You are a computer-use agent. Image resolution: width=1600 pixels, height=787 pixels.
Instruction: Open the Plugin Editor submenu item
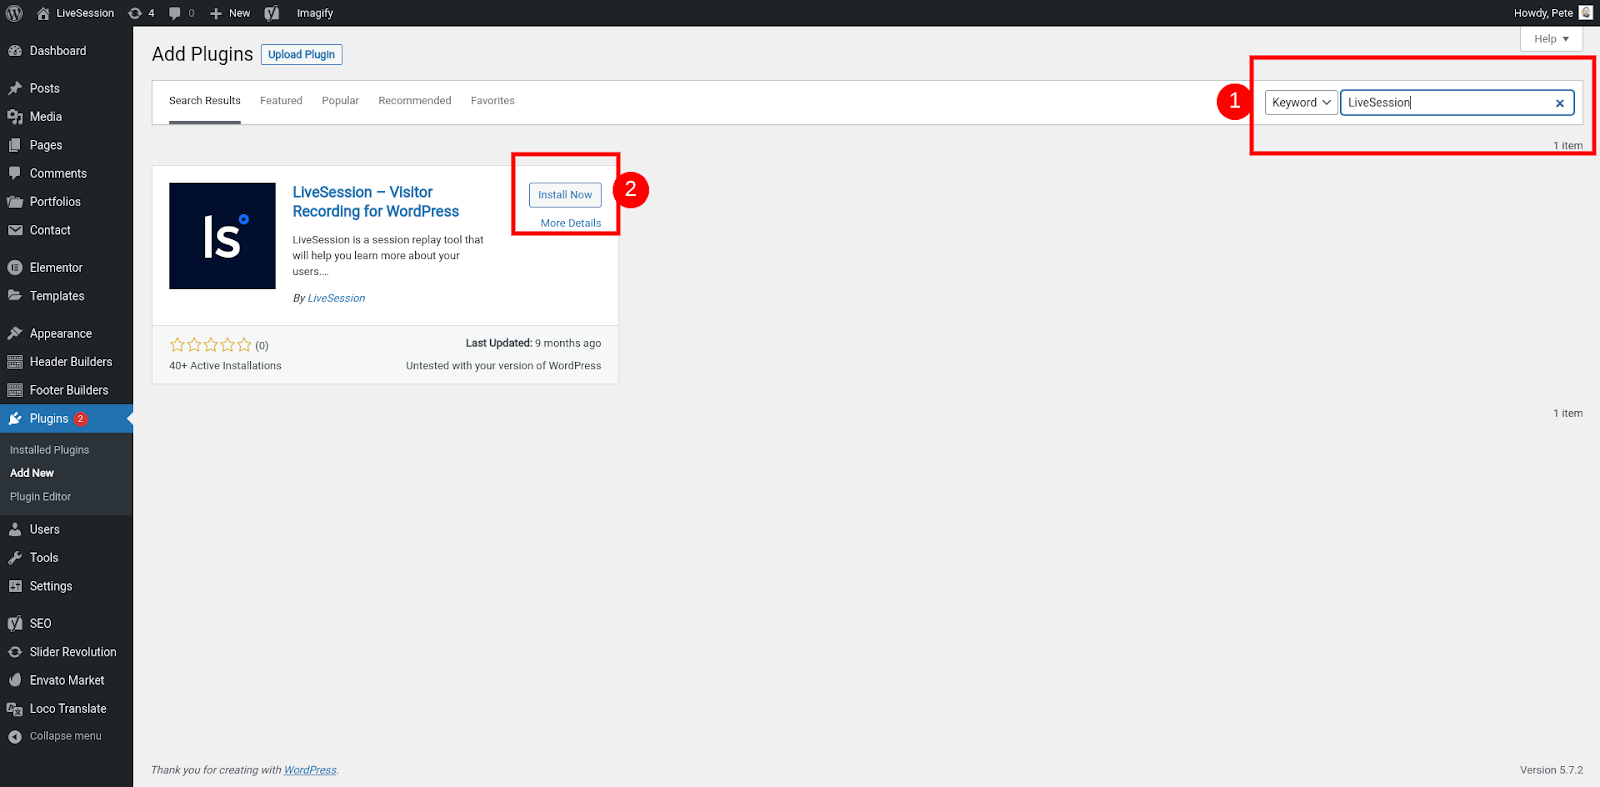pos(41,497)
